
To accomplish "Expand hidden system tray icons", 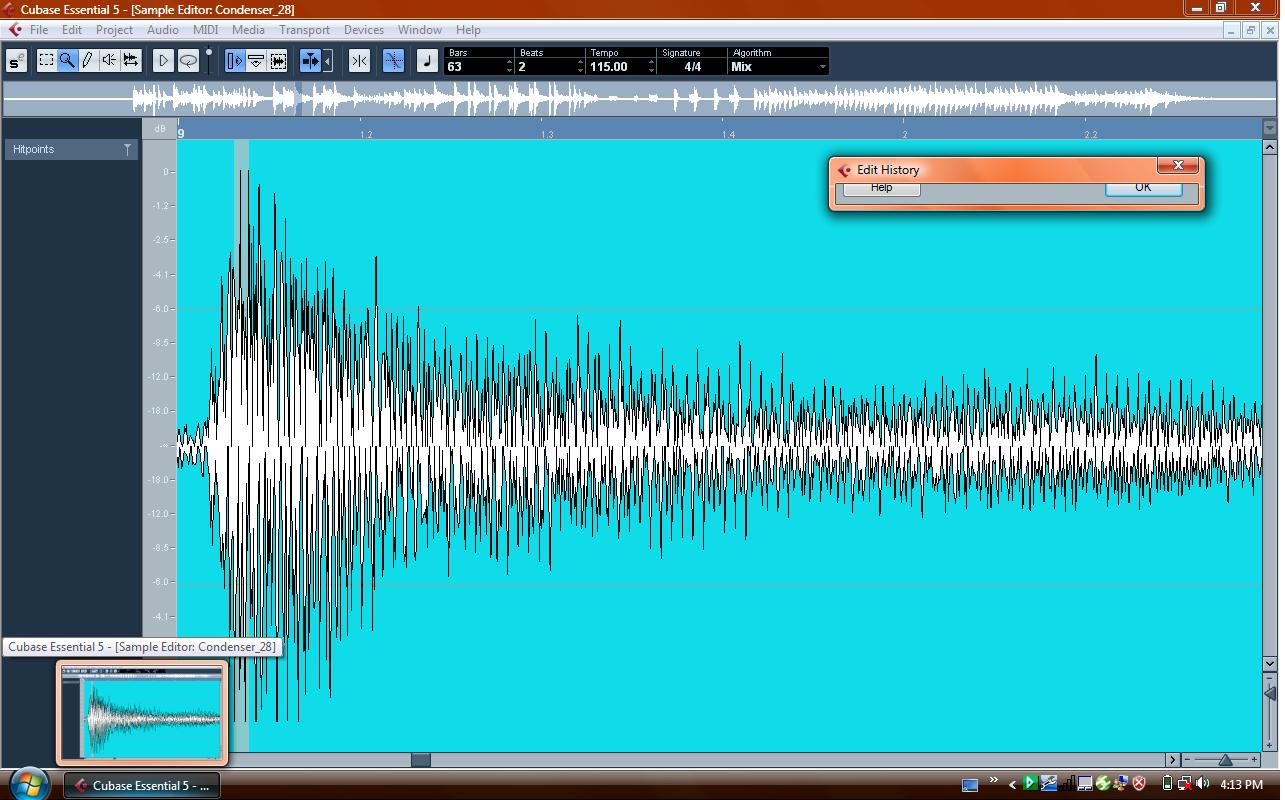I will (1012, 785).
